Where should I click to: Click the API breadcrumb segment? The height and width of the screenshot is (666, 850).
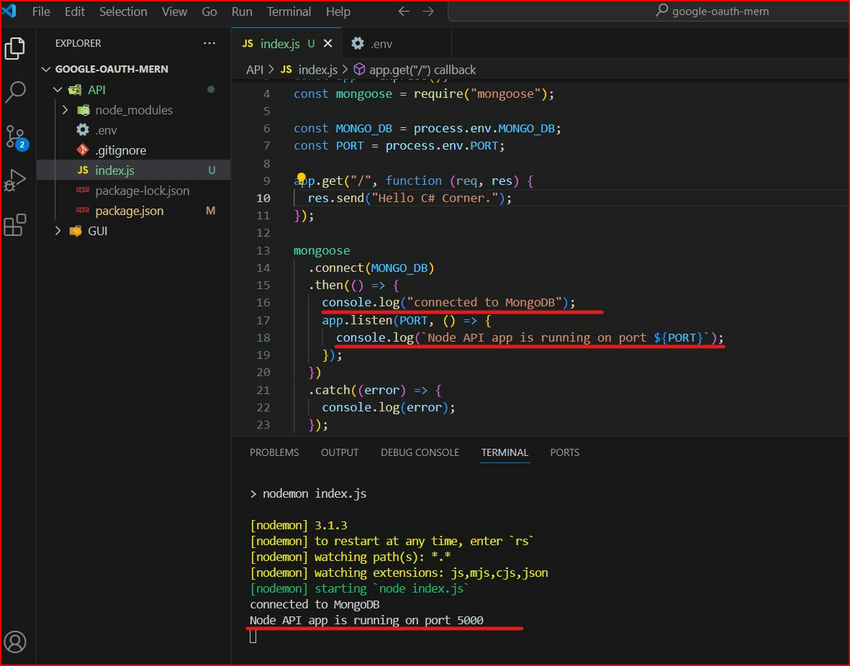pyautogui.click(x=255, y=70)
